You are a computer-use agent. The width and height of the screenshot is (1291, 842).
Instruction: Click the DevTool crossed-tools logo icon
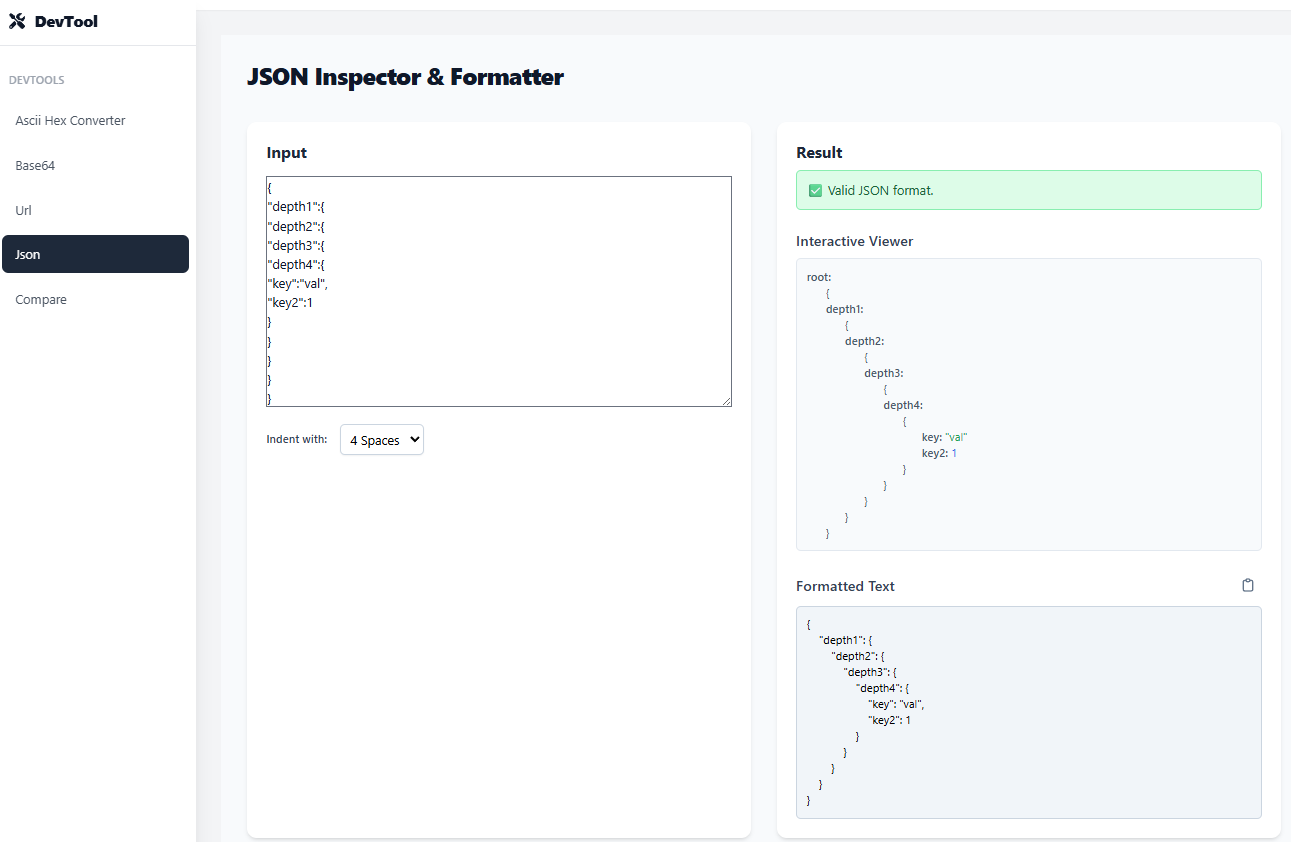pos(16,20)
